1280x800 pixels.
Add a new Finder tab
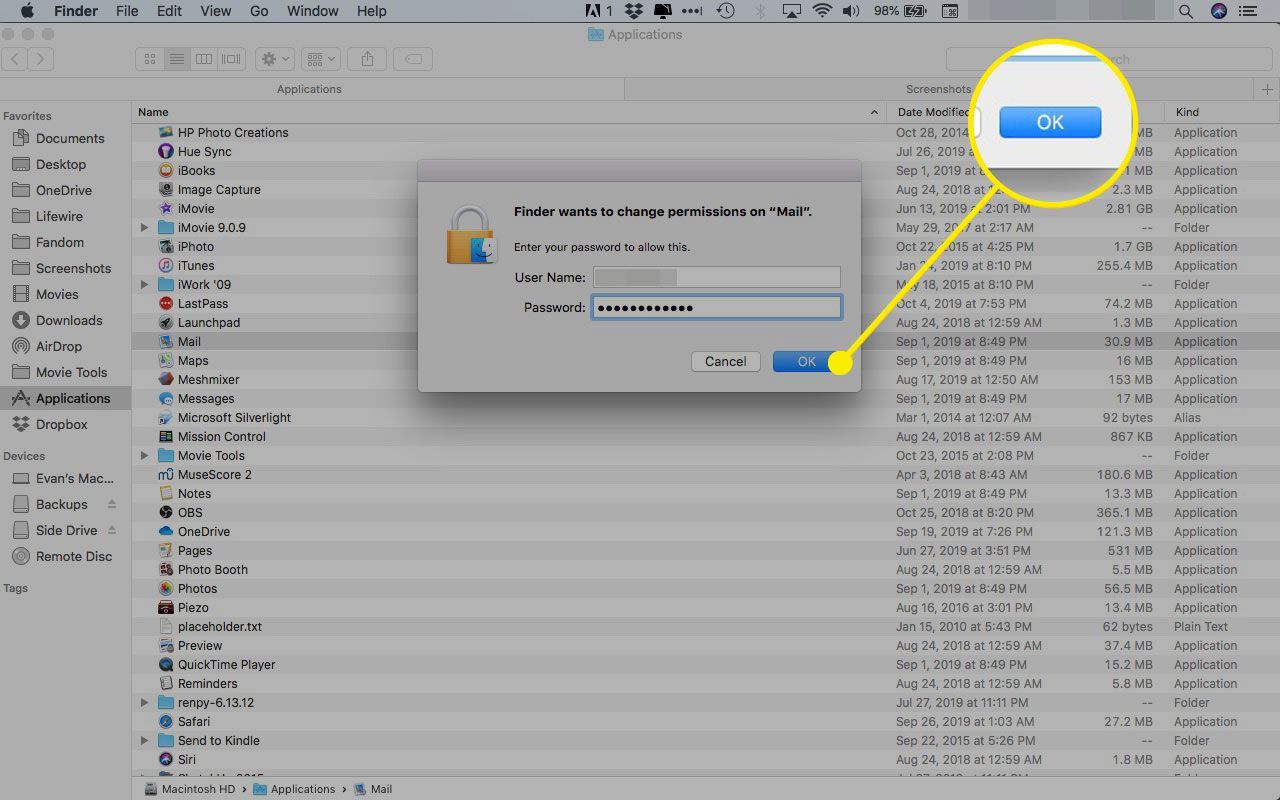click(1268, 89)
